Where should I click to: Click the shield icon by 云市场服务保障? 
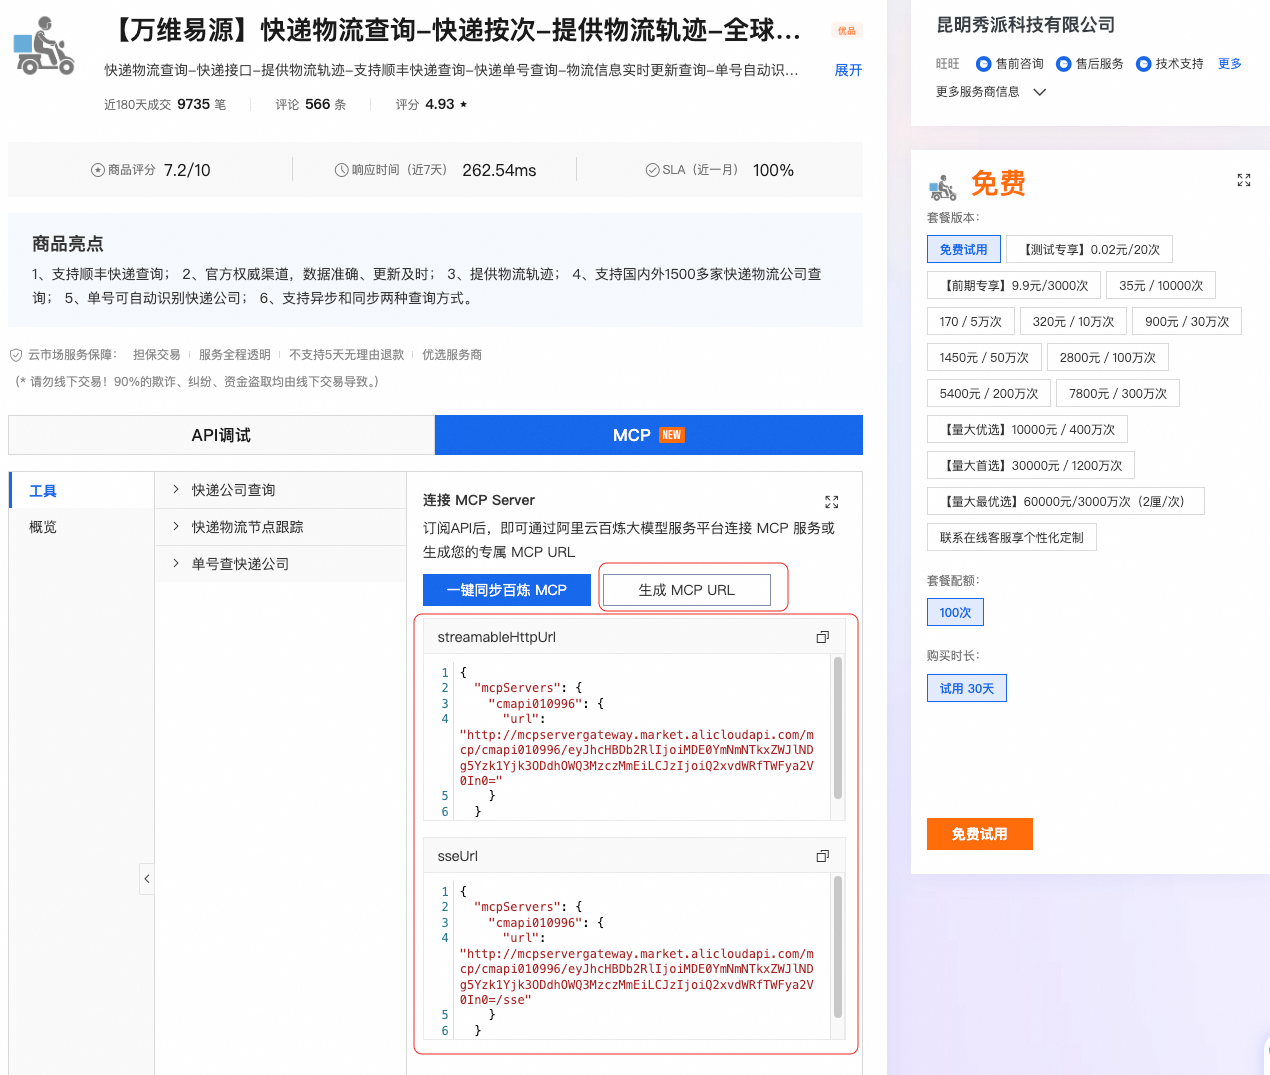point(16,355)
